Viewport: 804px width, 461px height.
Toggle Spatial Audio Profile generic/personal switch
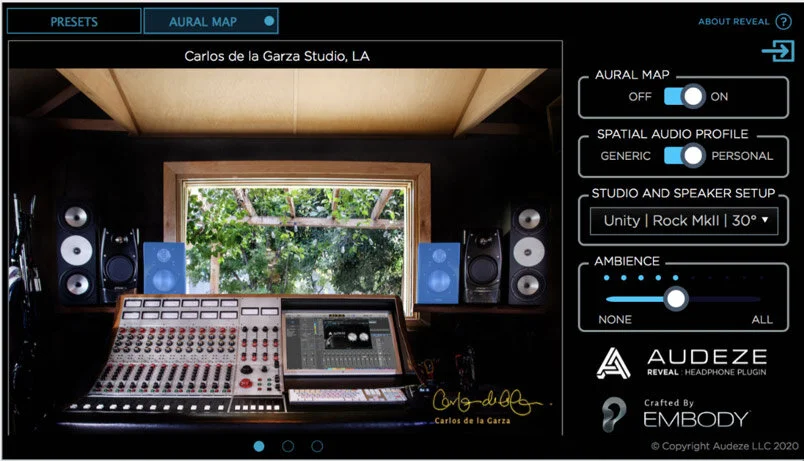684,156
